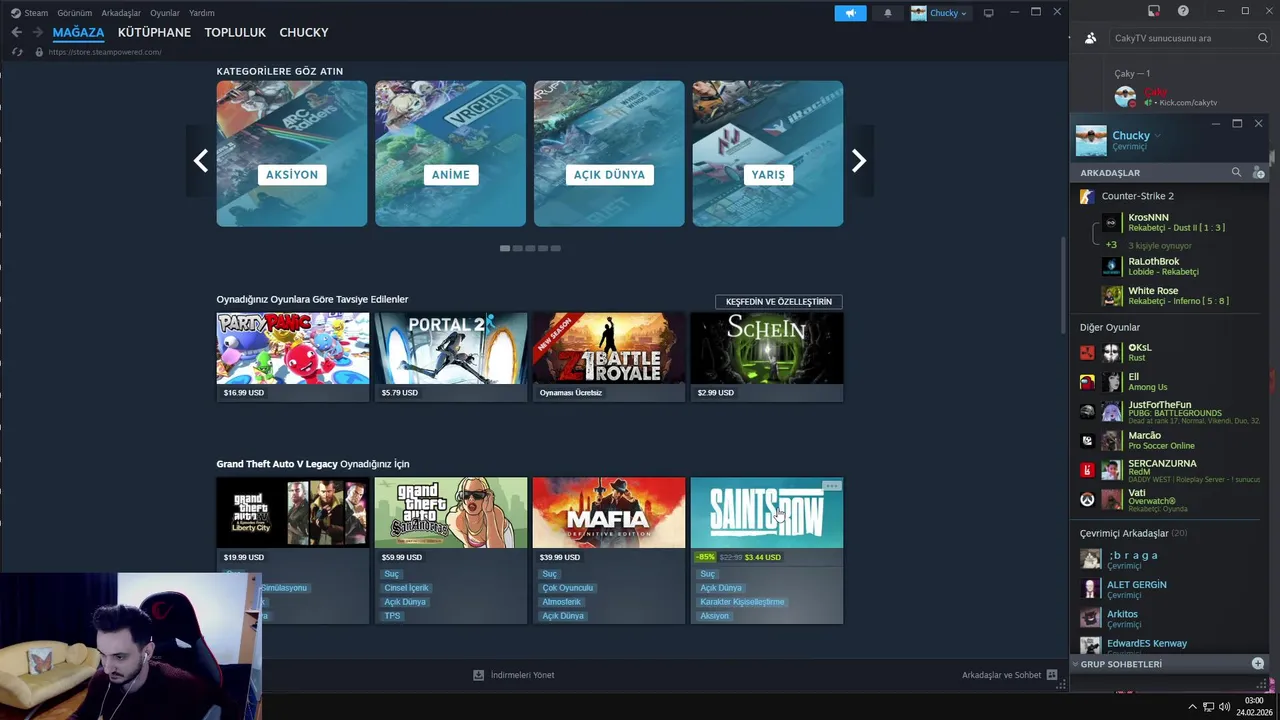Open the notifications bell

click(887, 13)
